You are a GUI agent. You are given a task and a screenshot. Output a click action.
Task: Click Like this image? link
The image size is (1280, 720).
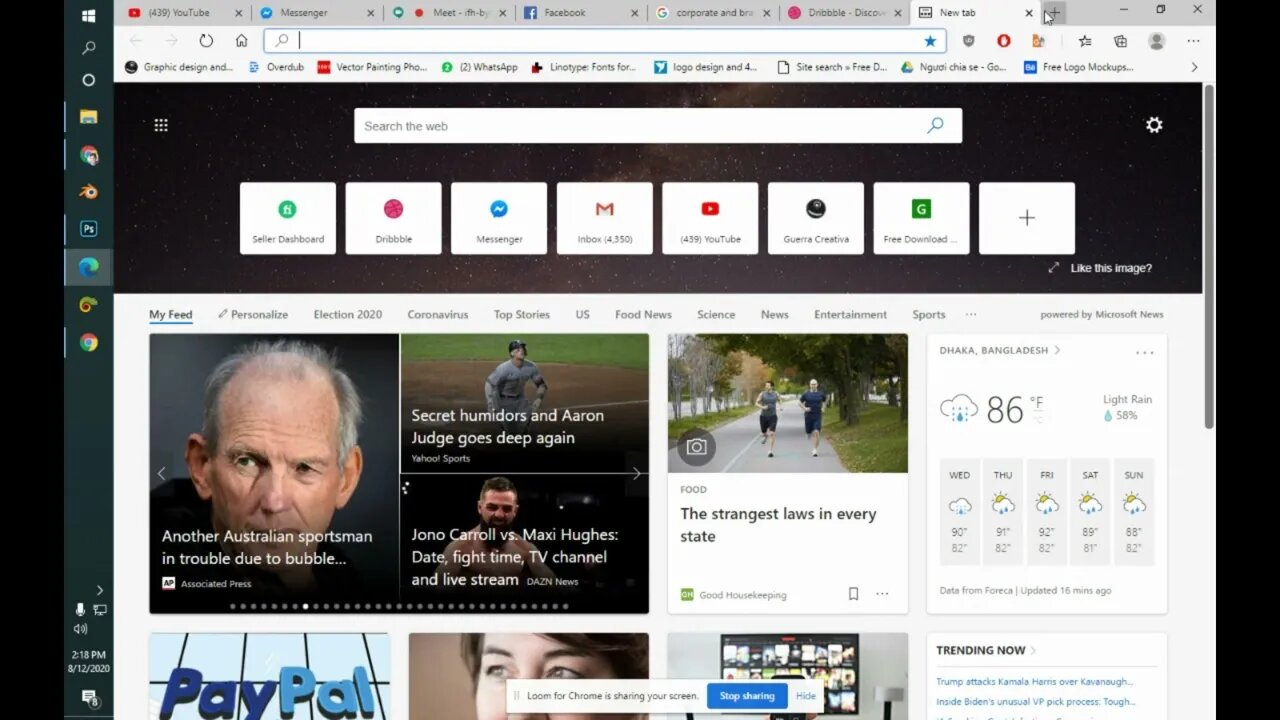coord(1110,268)
